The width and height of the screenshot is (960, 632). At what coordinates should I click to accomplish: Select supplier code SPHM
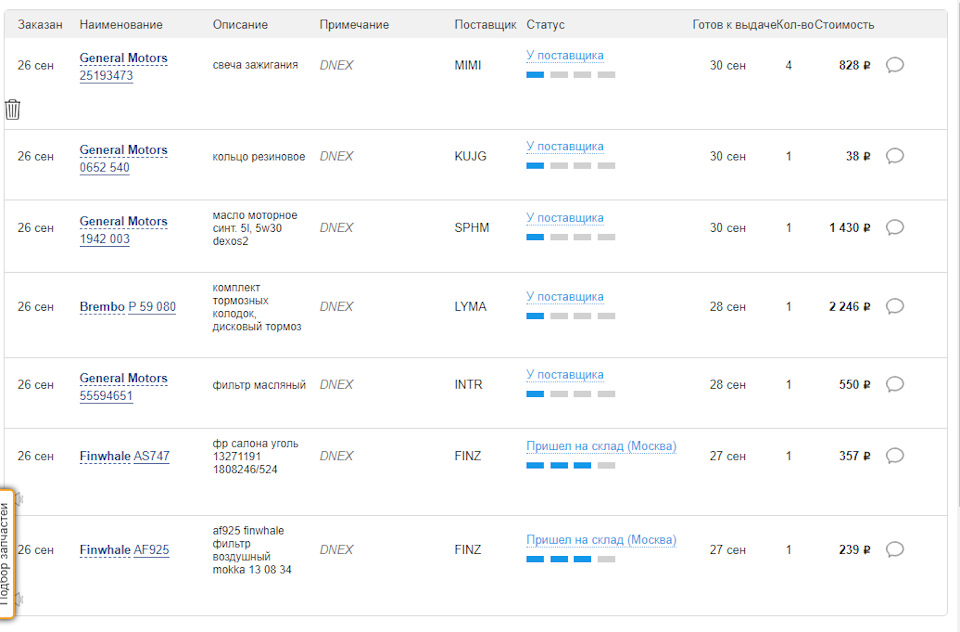[x=471, y=228]
